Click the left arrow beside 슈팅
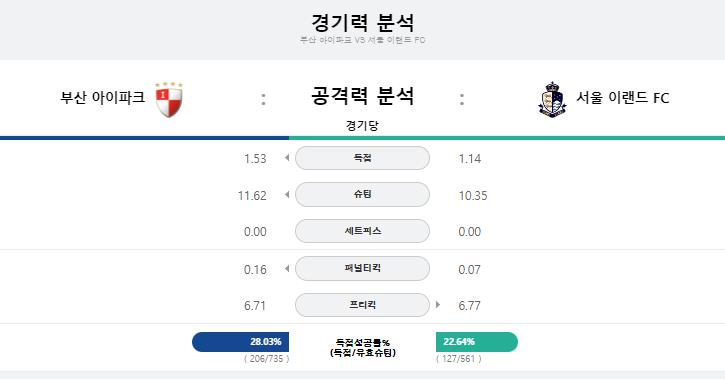 coord(287,195)
